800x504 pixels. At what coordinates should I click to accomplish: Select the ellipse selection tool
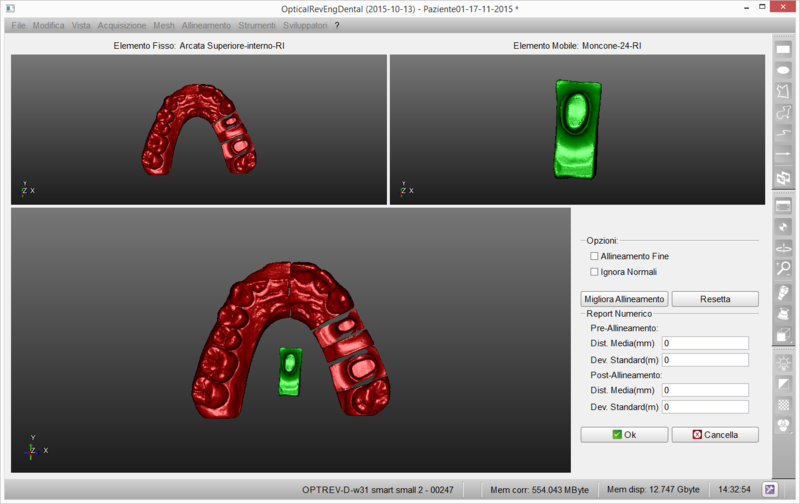[x=784, y=70]
